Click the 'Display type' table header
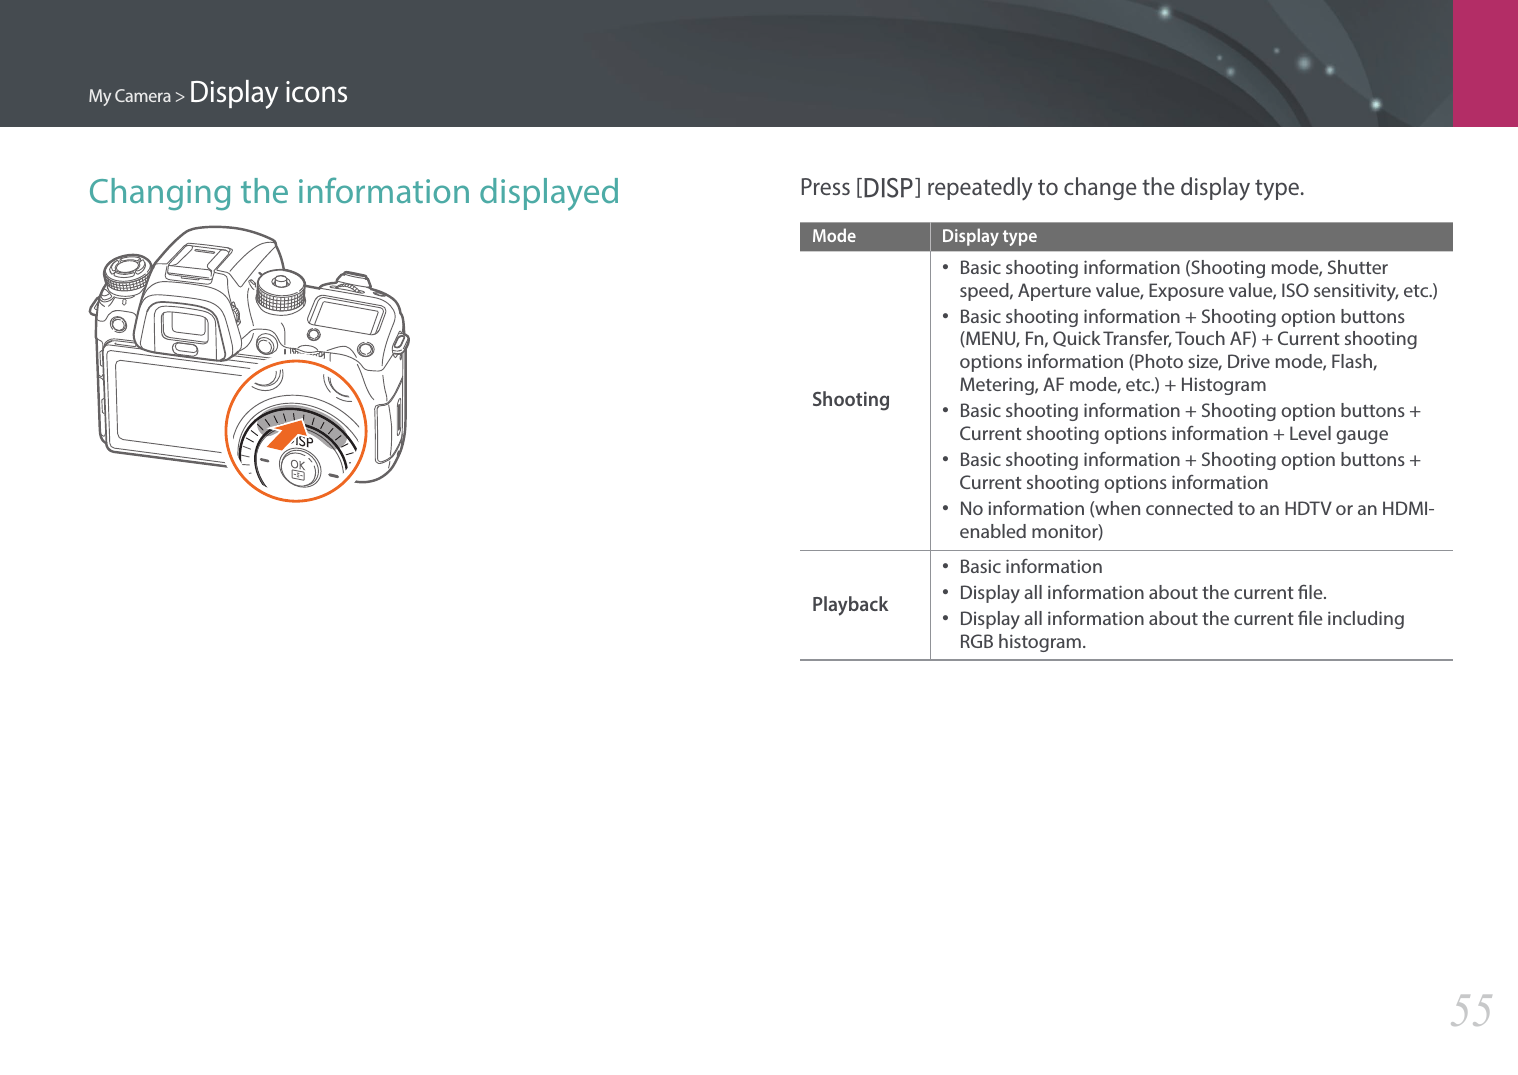Viewport: 1518px width, 1075px height. click(989, 236)
